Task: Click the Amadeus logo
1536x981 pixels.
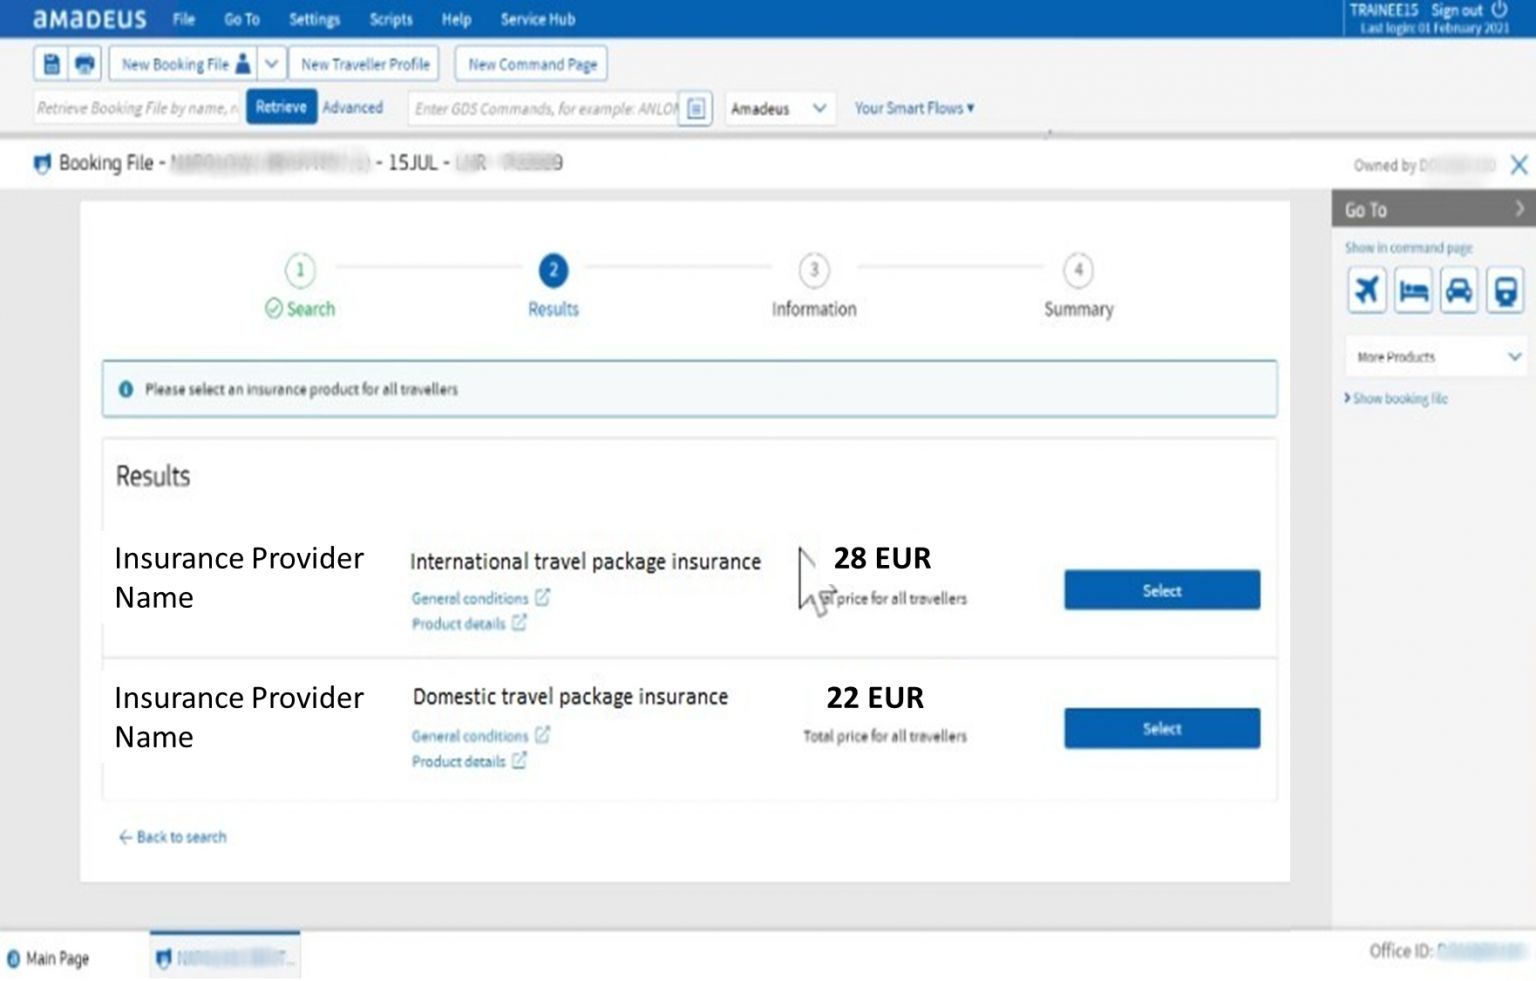Action: [x=88, y=18]
